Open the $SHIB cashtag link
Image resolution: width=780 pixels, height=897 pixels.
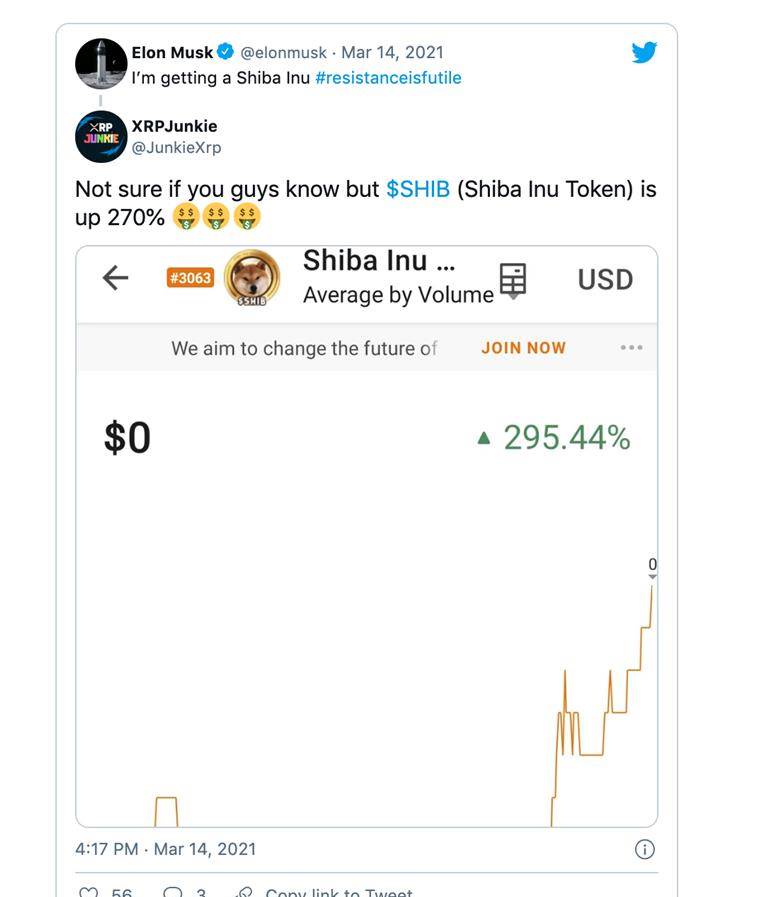tap(418, 189)
